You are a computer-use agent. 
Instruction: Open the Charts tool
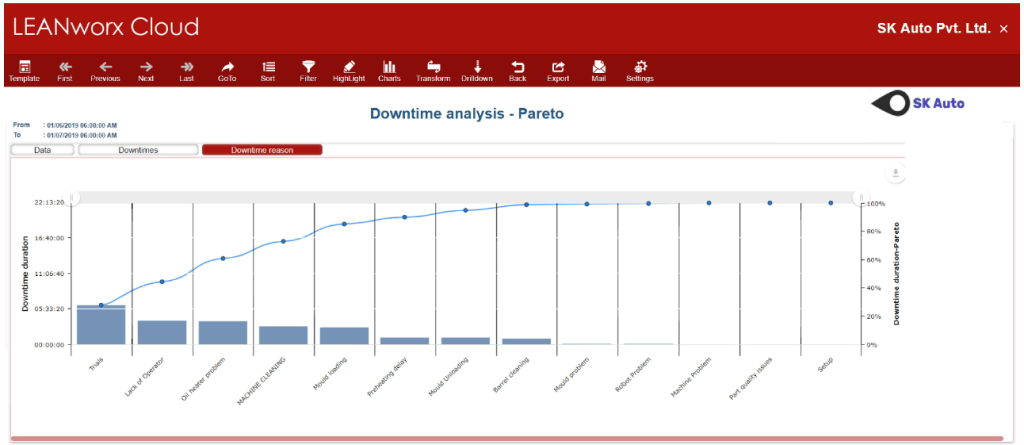(x=389, y=71)
